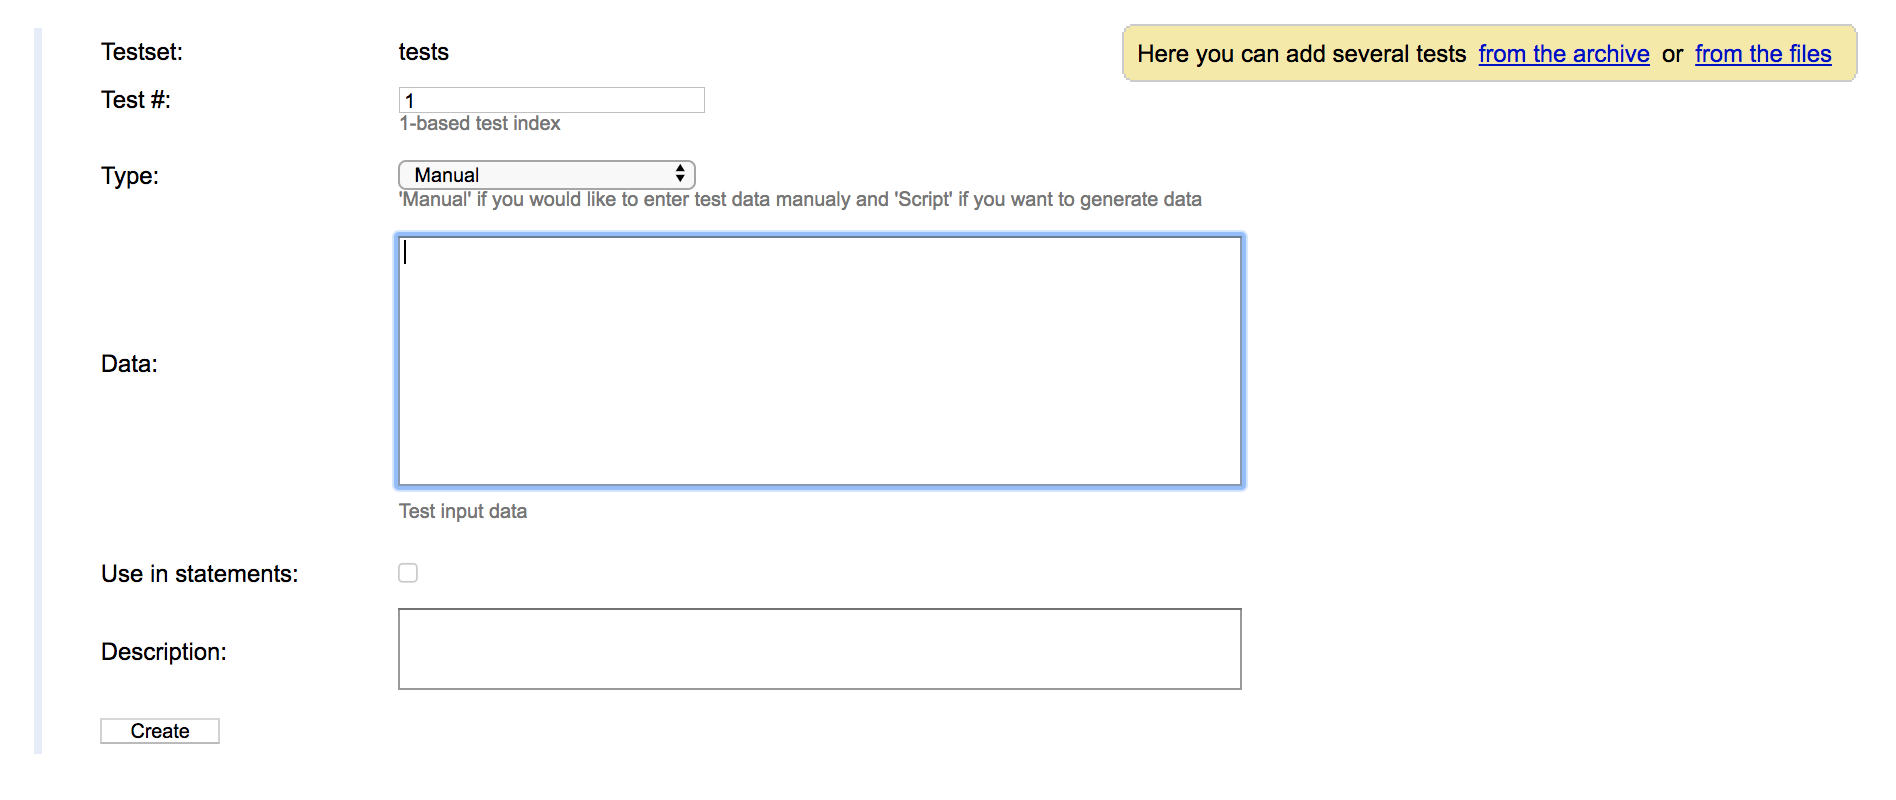Screen dimensions: 1896x800
Task: Click the 'Data:' label
Action: (x=129, y=364)
